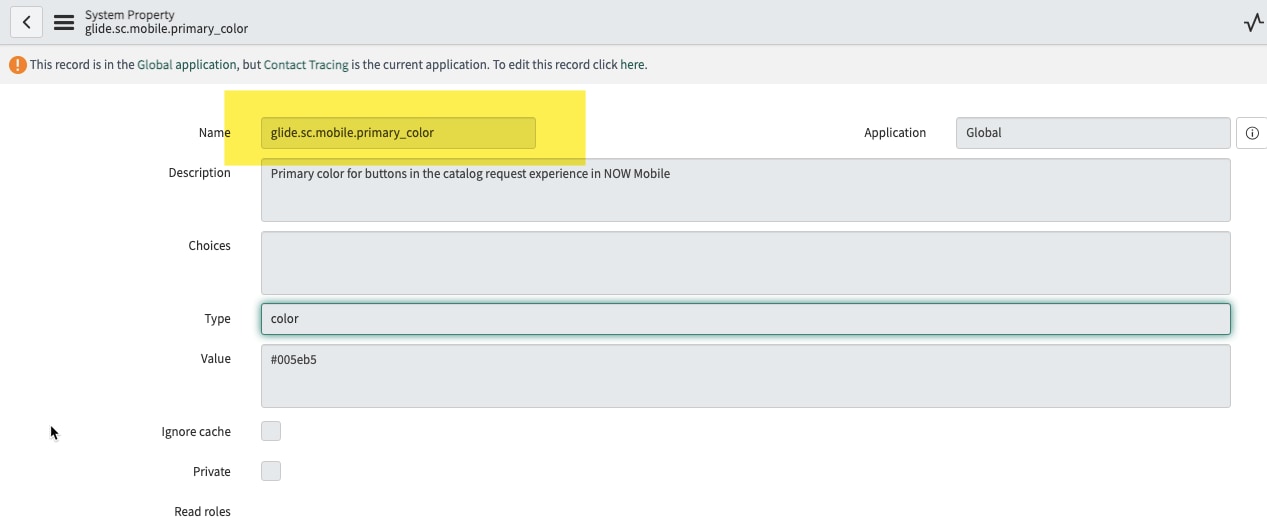Click the Value field with #005eb5
The width and height of the screenshot is (1267, 522).
[745, 376]
